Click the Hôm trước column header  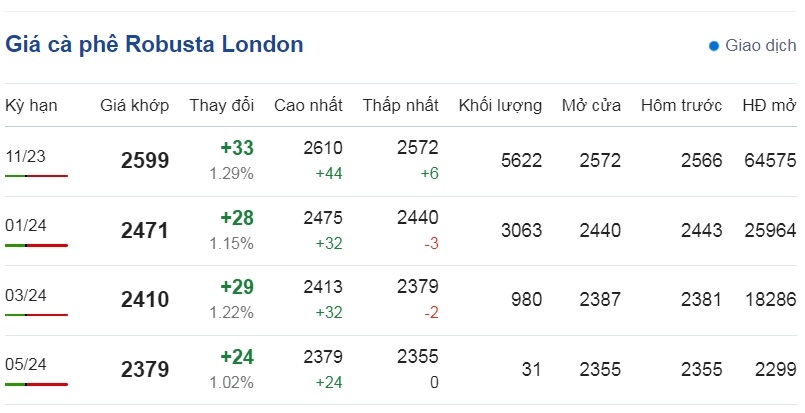click(681, 105)
